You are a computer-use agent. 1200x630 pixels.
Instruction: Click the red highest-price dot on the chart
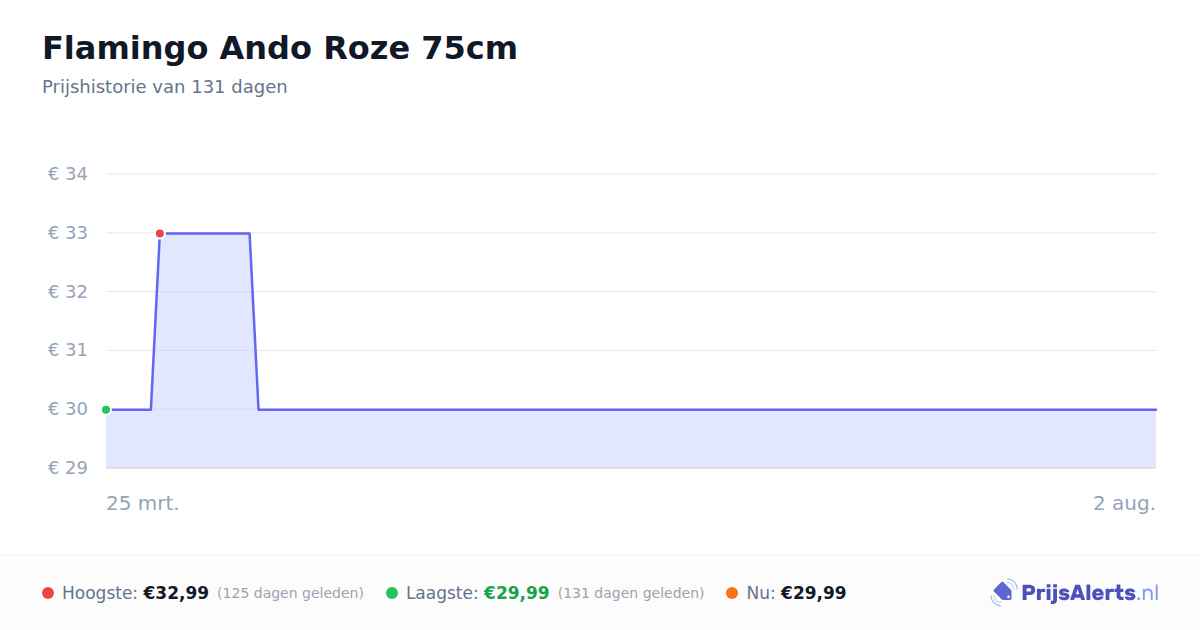point(160,233)
